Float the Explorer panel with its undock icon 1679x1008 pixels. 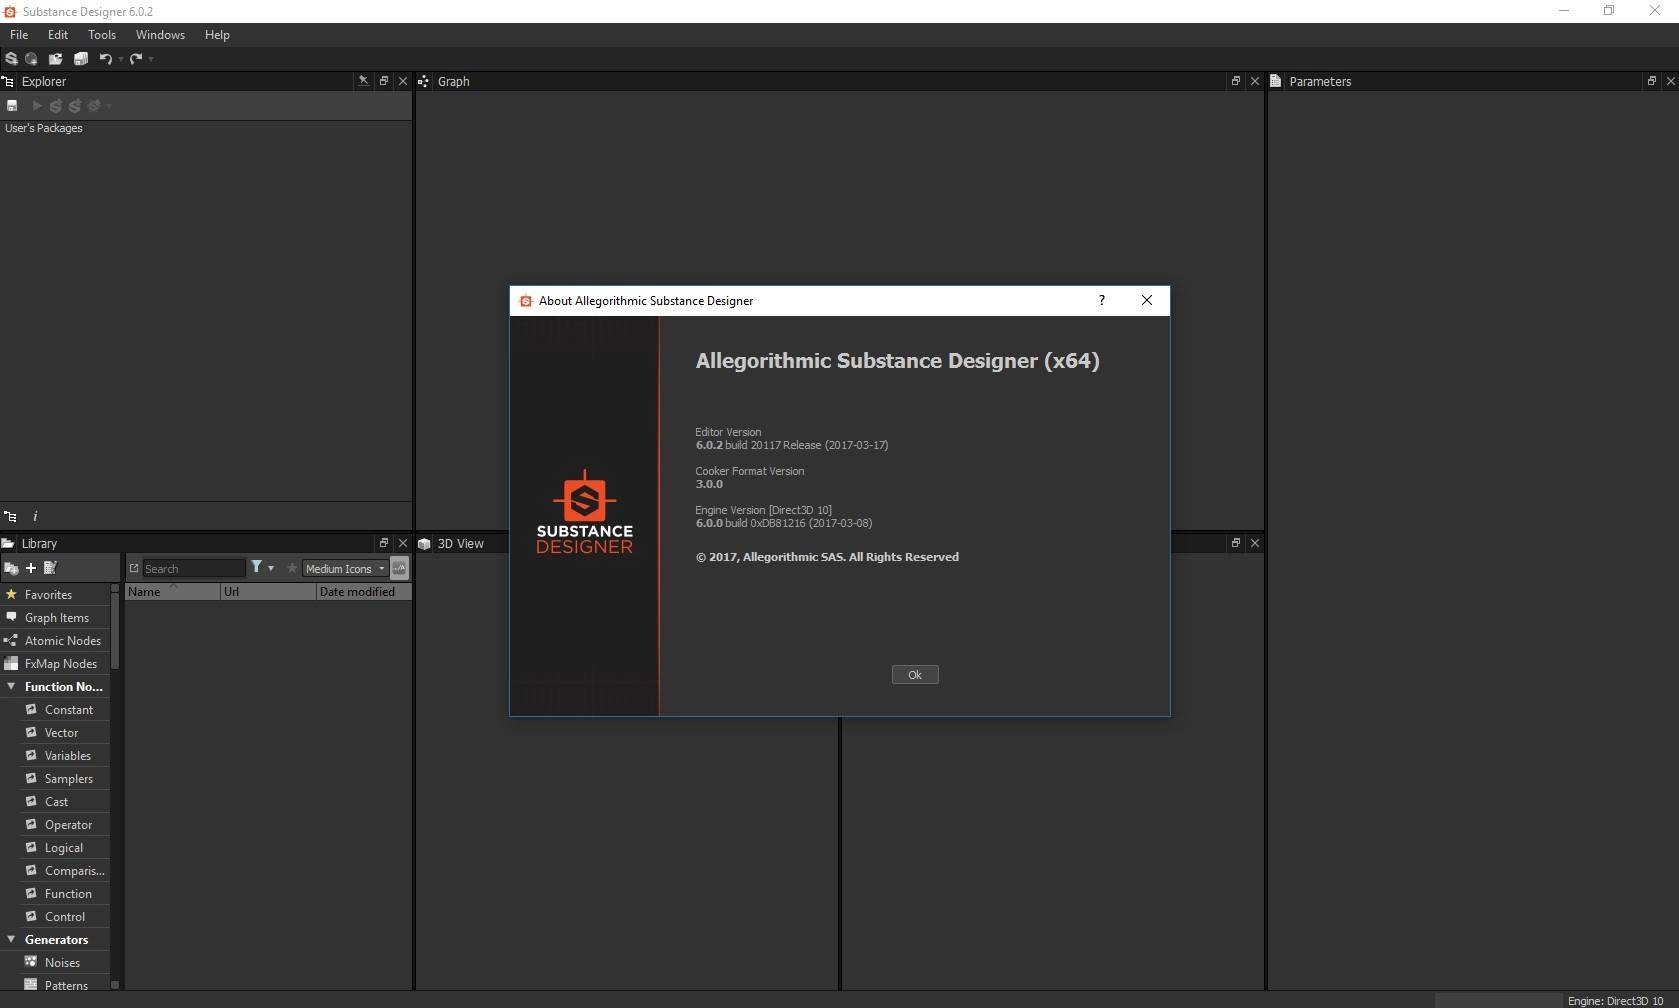tap(383, 81)
